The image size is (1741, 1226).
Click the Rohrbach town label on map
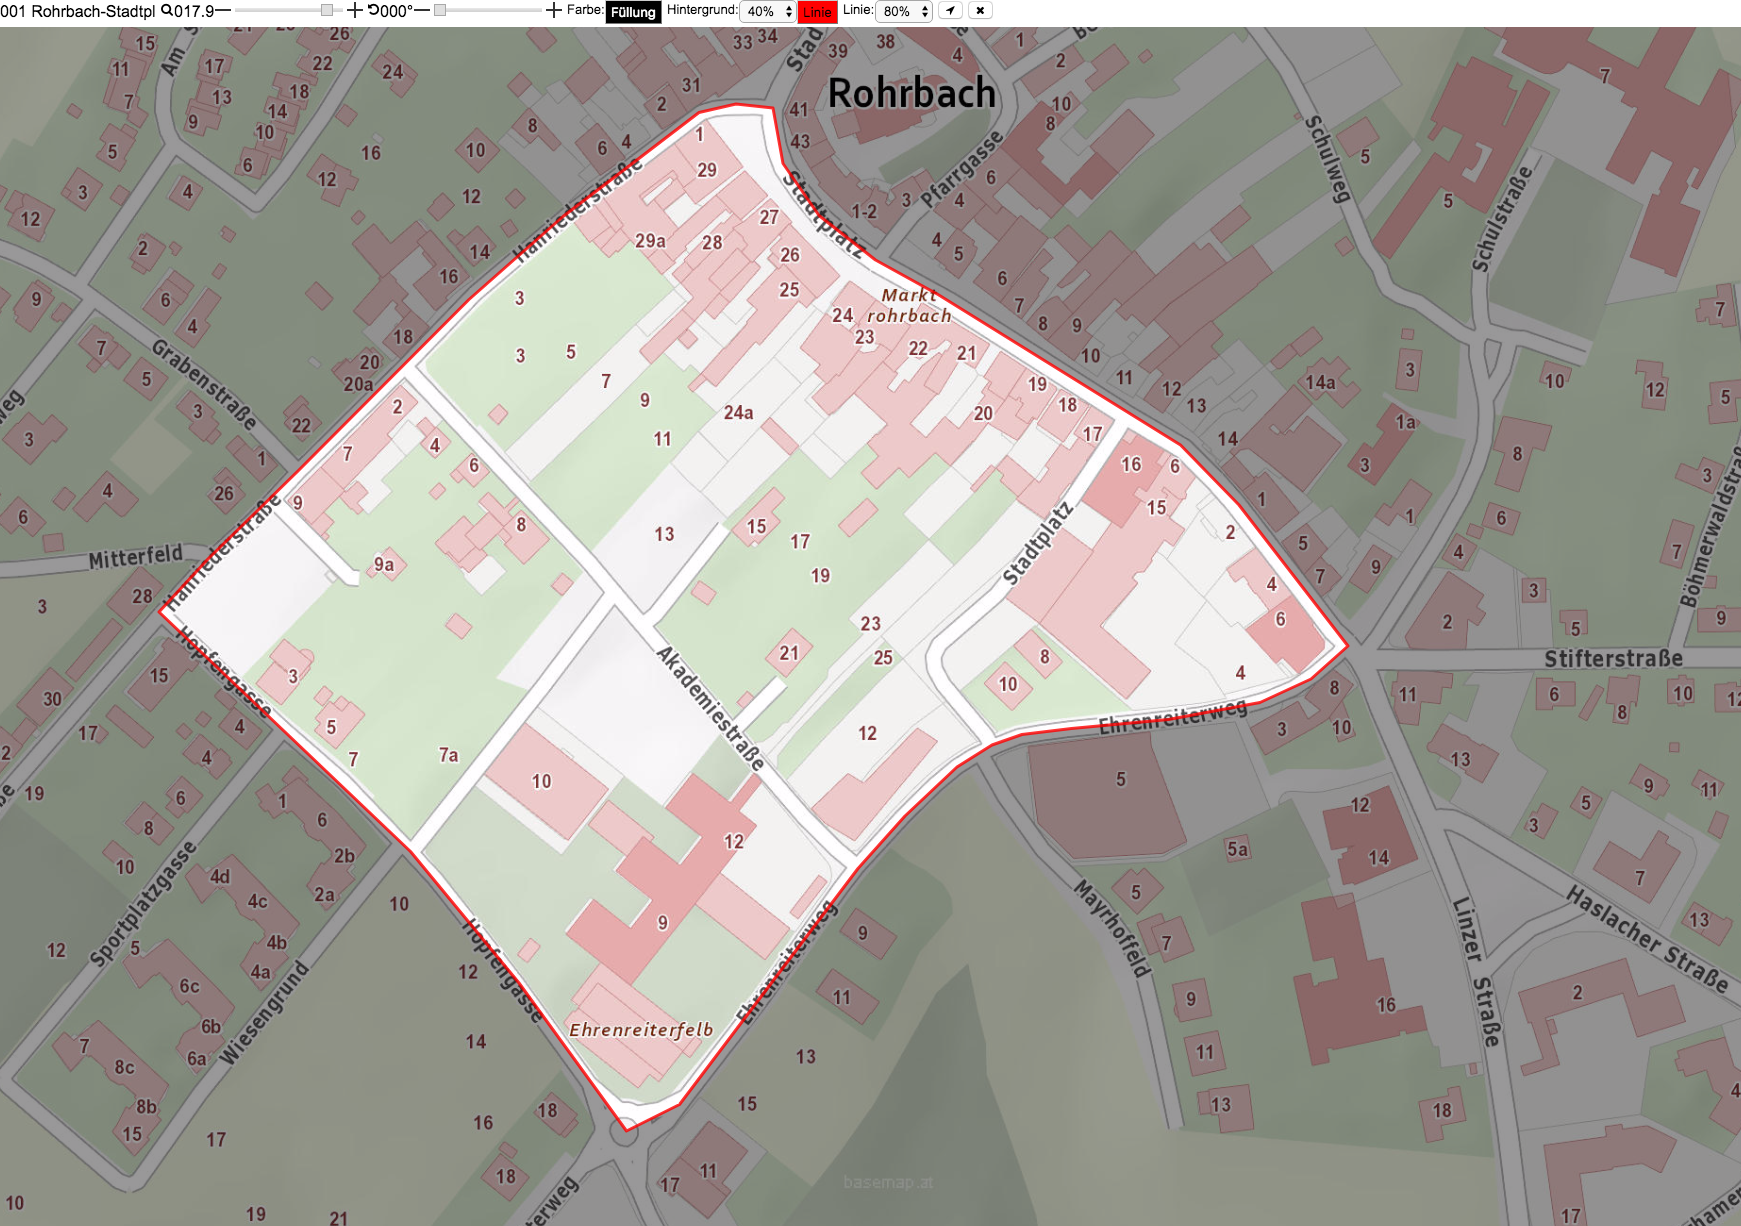(x=912, y=93)
